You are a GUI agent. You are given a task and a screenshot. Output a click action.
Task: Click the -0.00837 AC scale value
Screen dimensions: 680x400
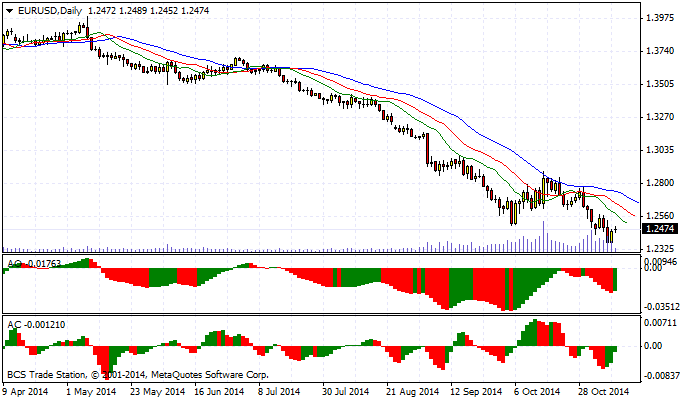(661, 376)
